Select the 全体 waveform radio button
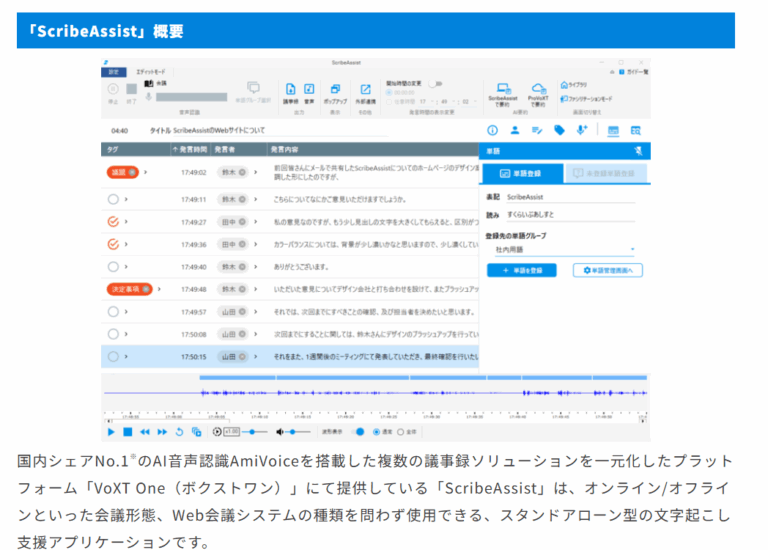This screenshot has height=550, width=768. (401, 432)
